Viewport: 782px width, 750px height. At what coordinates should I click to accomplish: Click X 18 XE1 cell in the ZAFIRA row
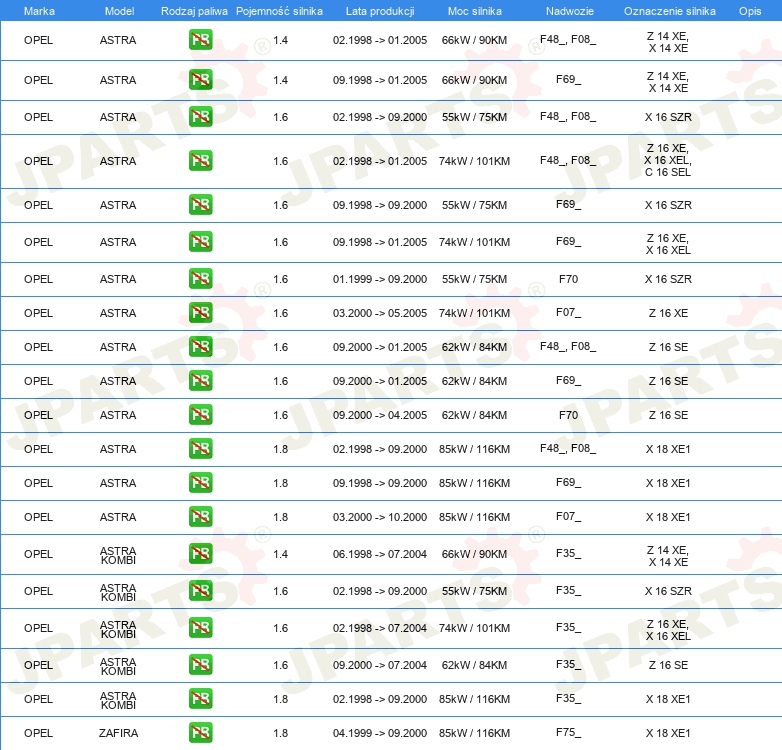668,733
